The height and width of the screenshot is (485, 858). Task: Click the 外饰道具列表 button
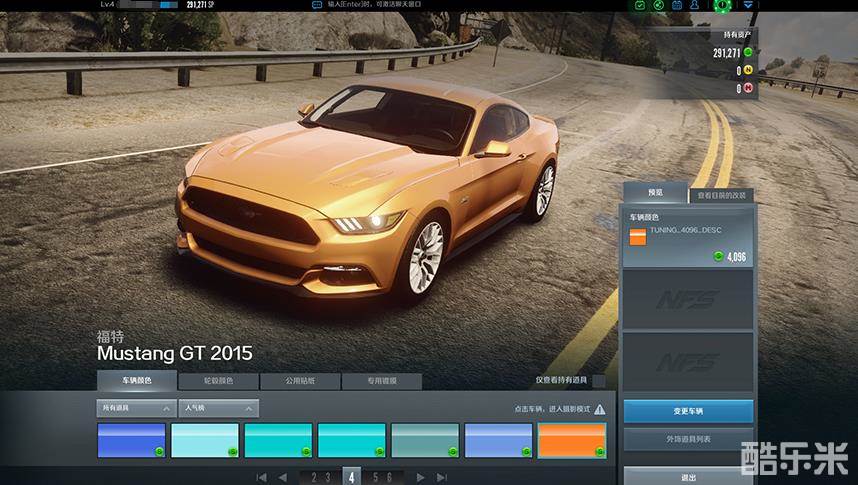(688, 439)
